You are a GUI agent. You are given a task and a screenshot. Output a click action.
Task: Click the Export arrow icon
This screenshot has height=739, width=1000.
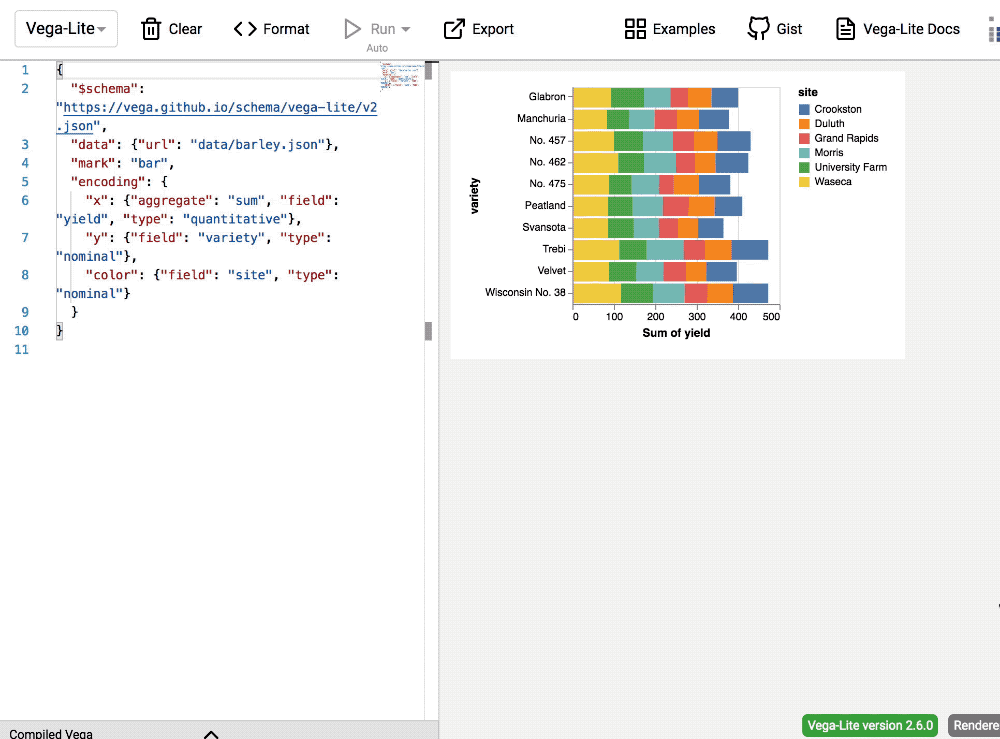tap(454, 29)
